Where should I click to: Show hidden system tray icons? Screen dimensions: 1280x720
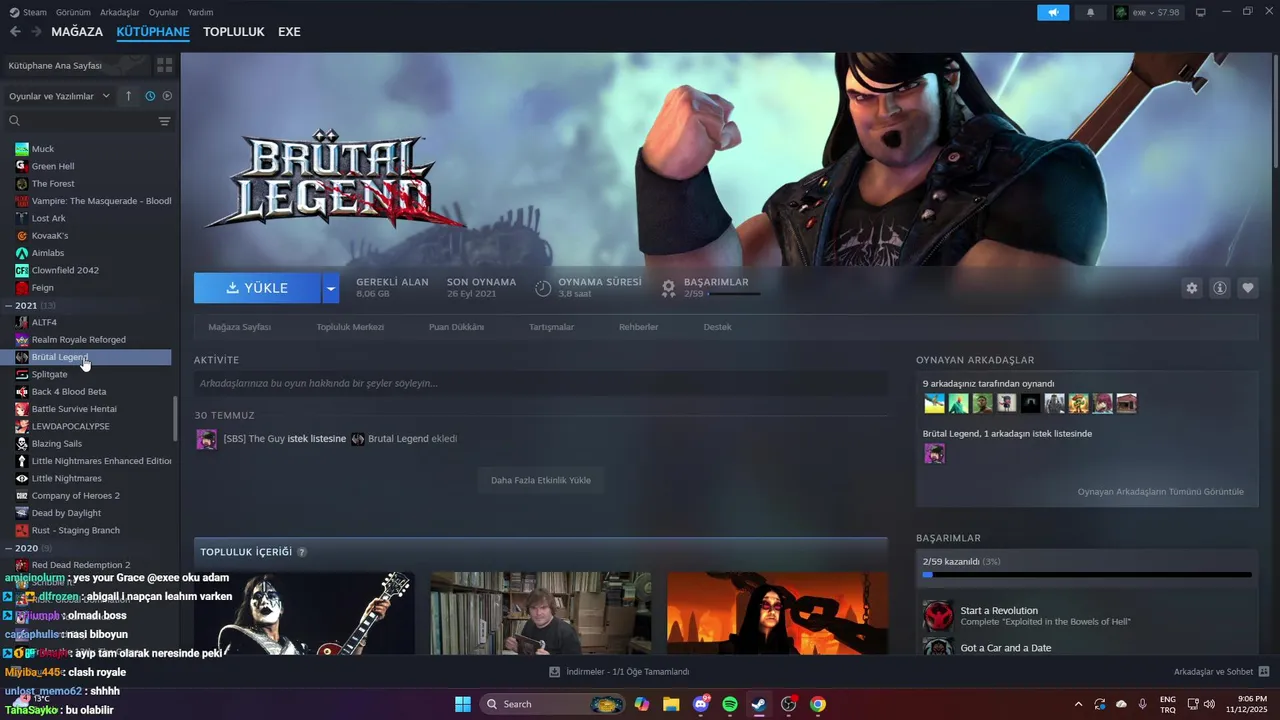pos(1077,704)
